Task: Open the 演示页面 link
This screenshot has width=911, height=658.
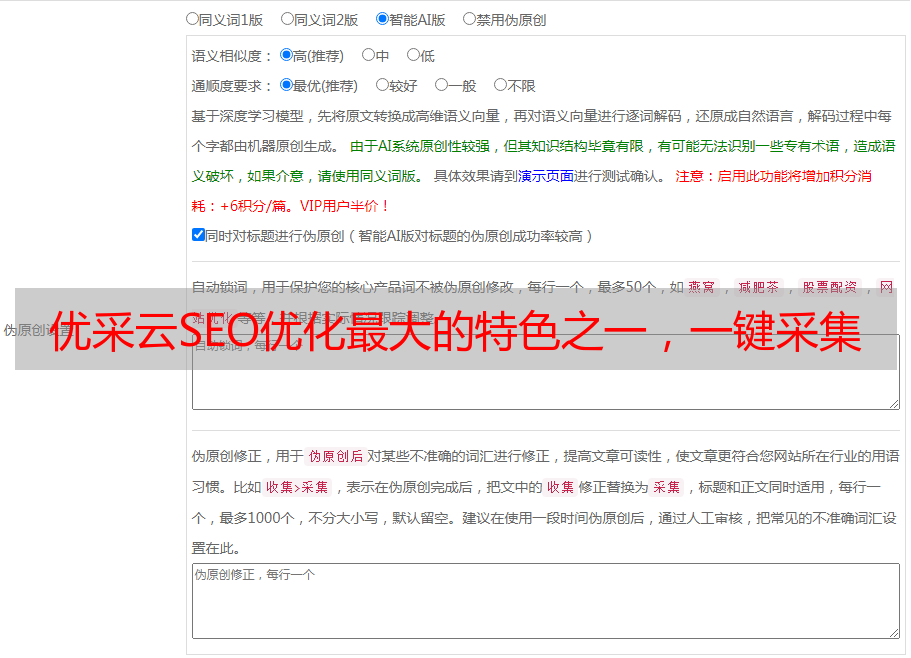Action: 546,176
